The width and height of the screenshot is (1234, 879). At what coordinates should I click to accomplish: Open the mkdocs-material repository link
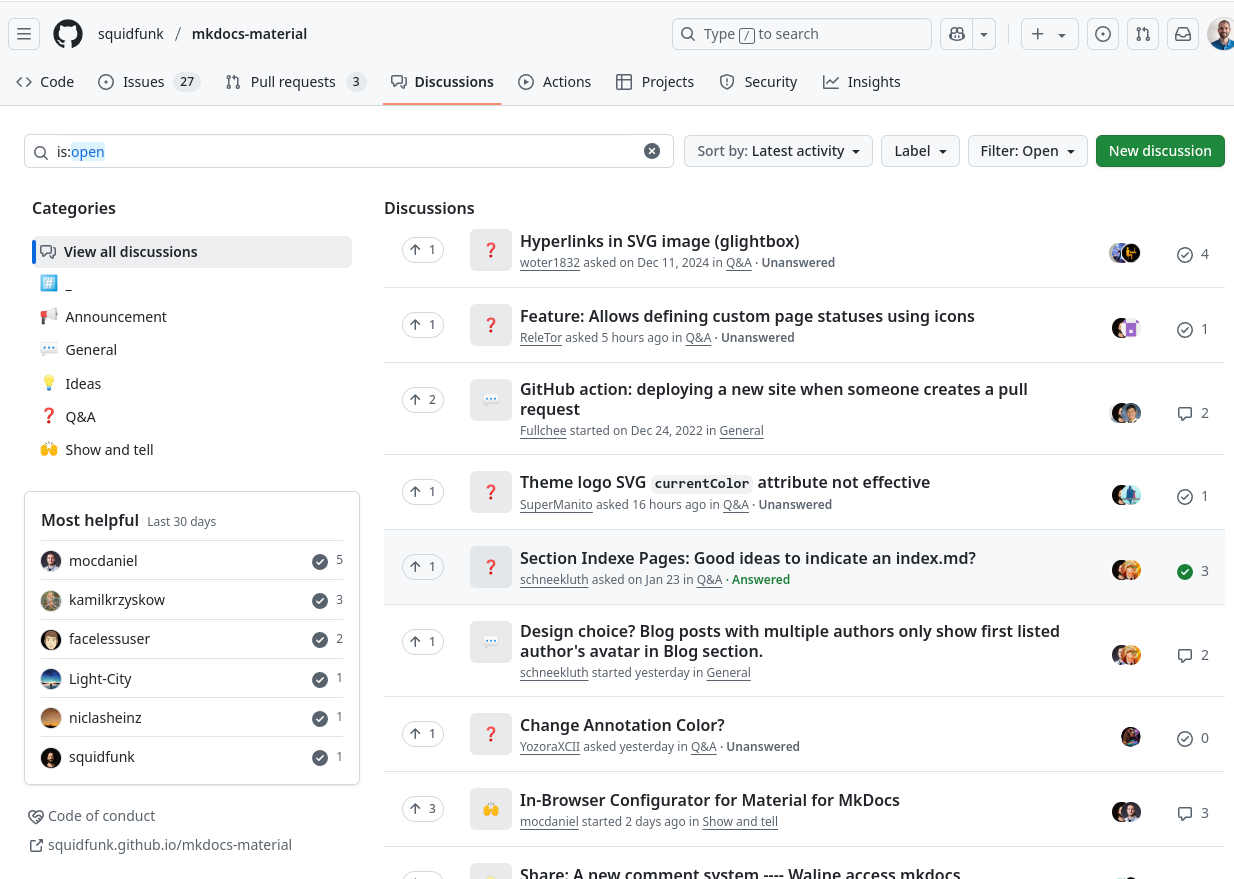[x=249, y=34]
